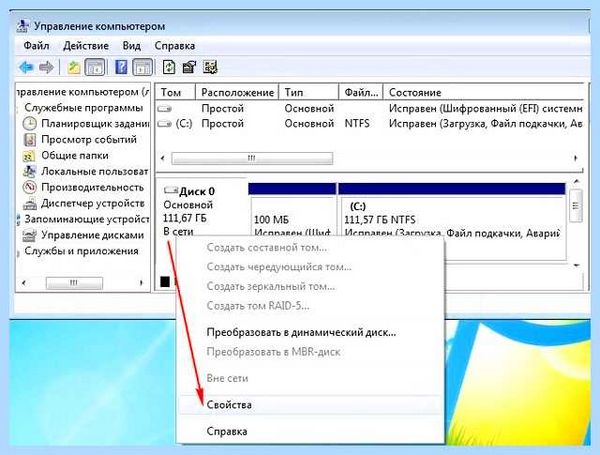The width and height of the screenshot is (600, 455).
Task: Click the icon beside Общие папки
Action: [29, 156]
